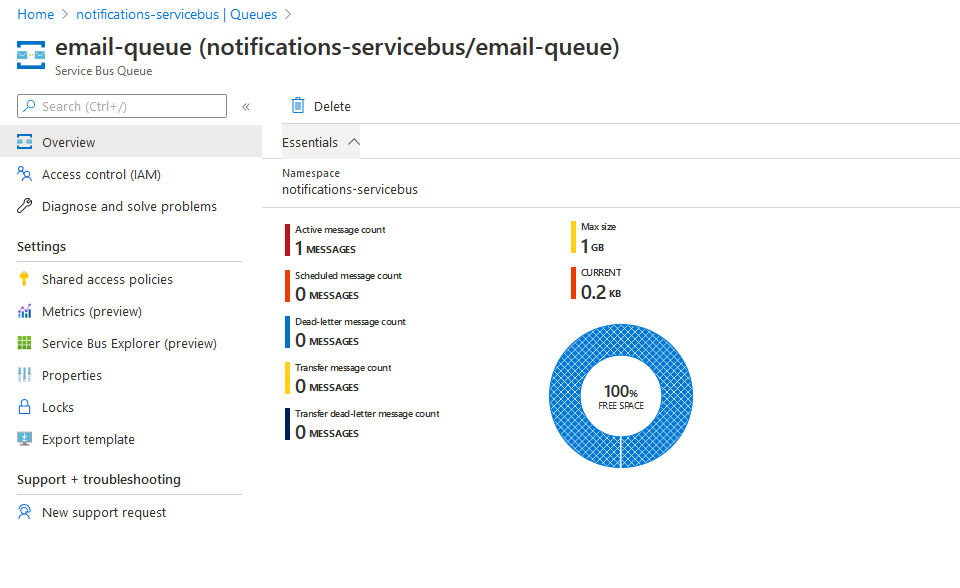Viewport: 960px width, 588px height.
Task: Go to Home breadcrumb link
Action: 36,14
